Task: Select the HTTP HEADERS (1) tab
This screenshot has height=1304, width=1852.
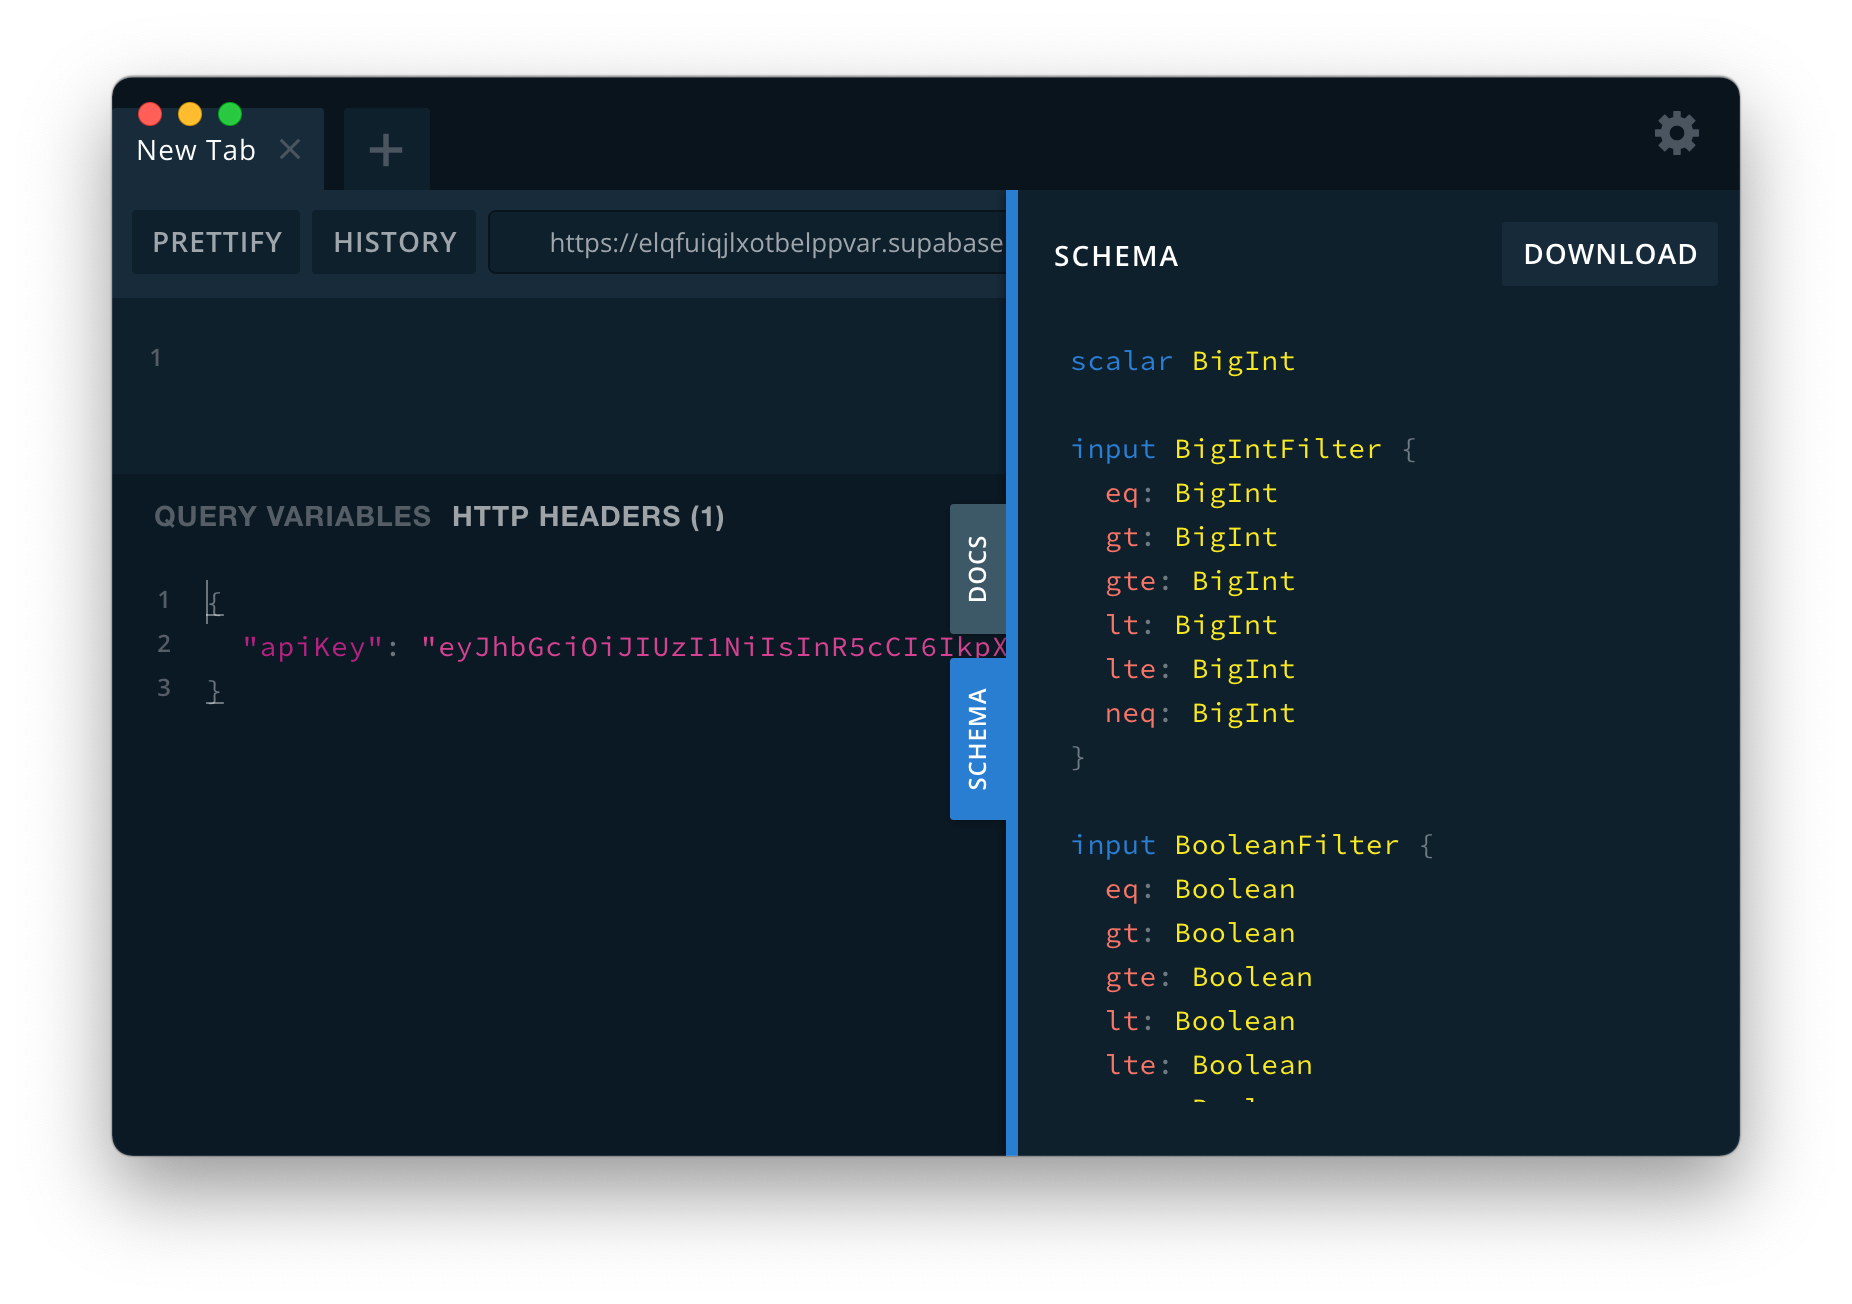Action: (587, 516)
